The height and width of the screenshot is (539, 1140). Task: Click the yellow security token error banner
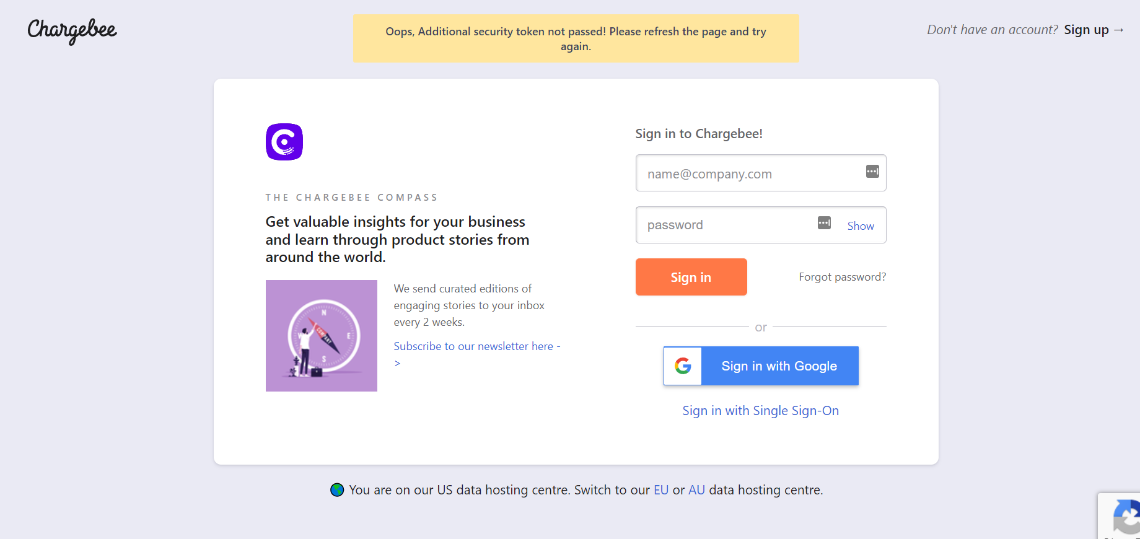point(576,38)
